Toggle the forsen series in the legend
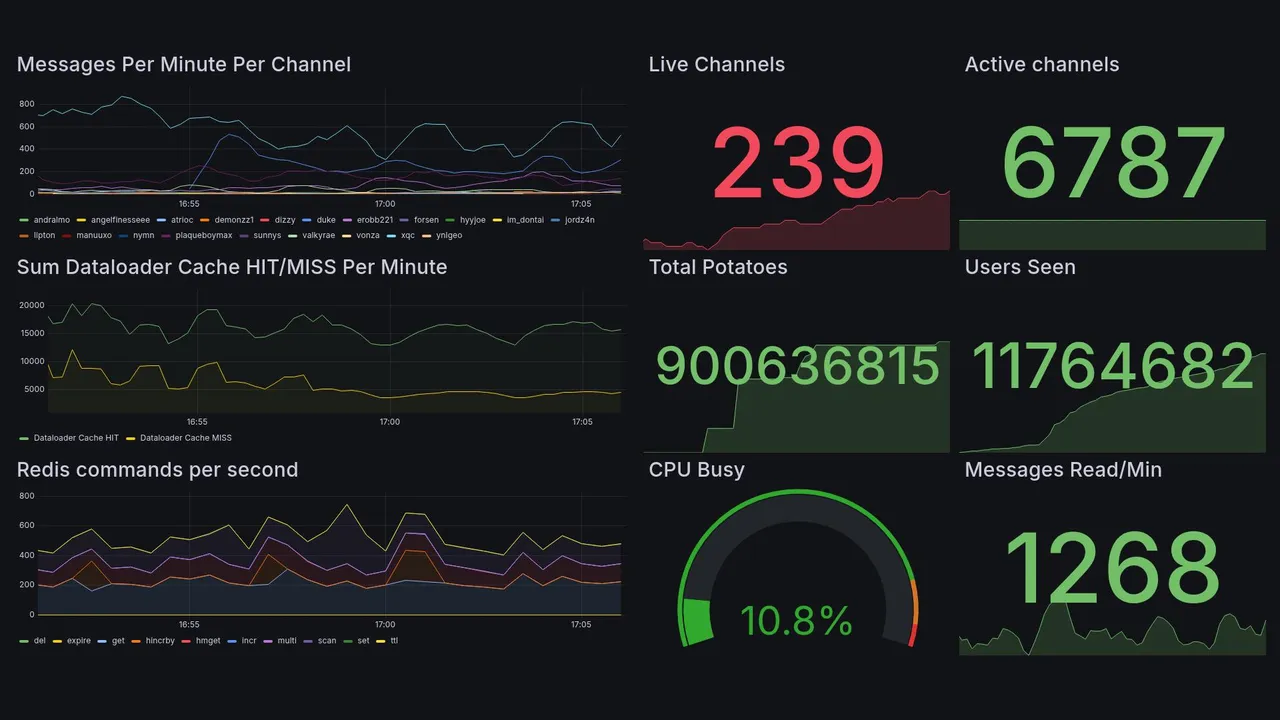 (x=426, y=220)
